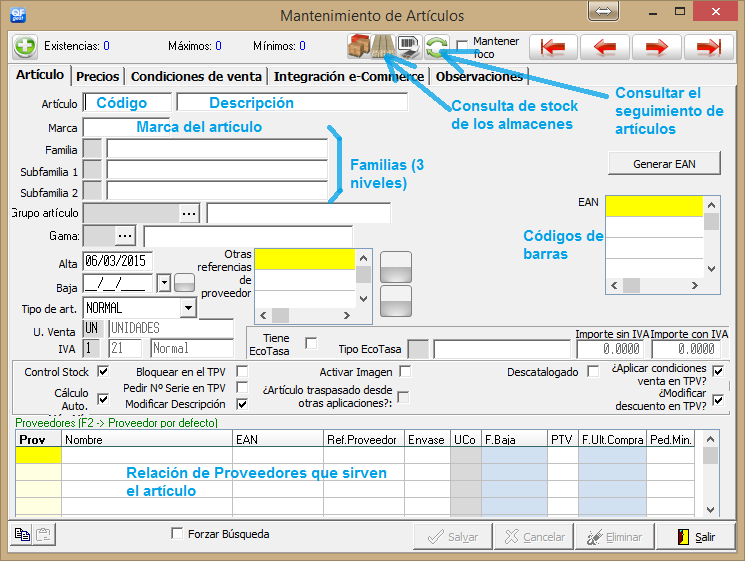
Task: Open the boxes stock icon in toolbar
Action: (x=359, y=46)
